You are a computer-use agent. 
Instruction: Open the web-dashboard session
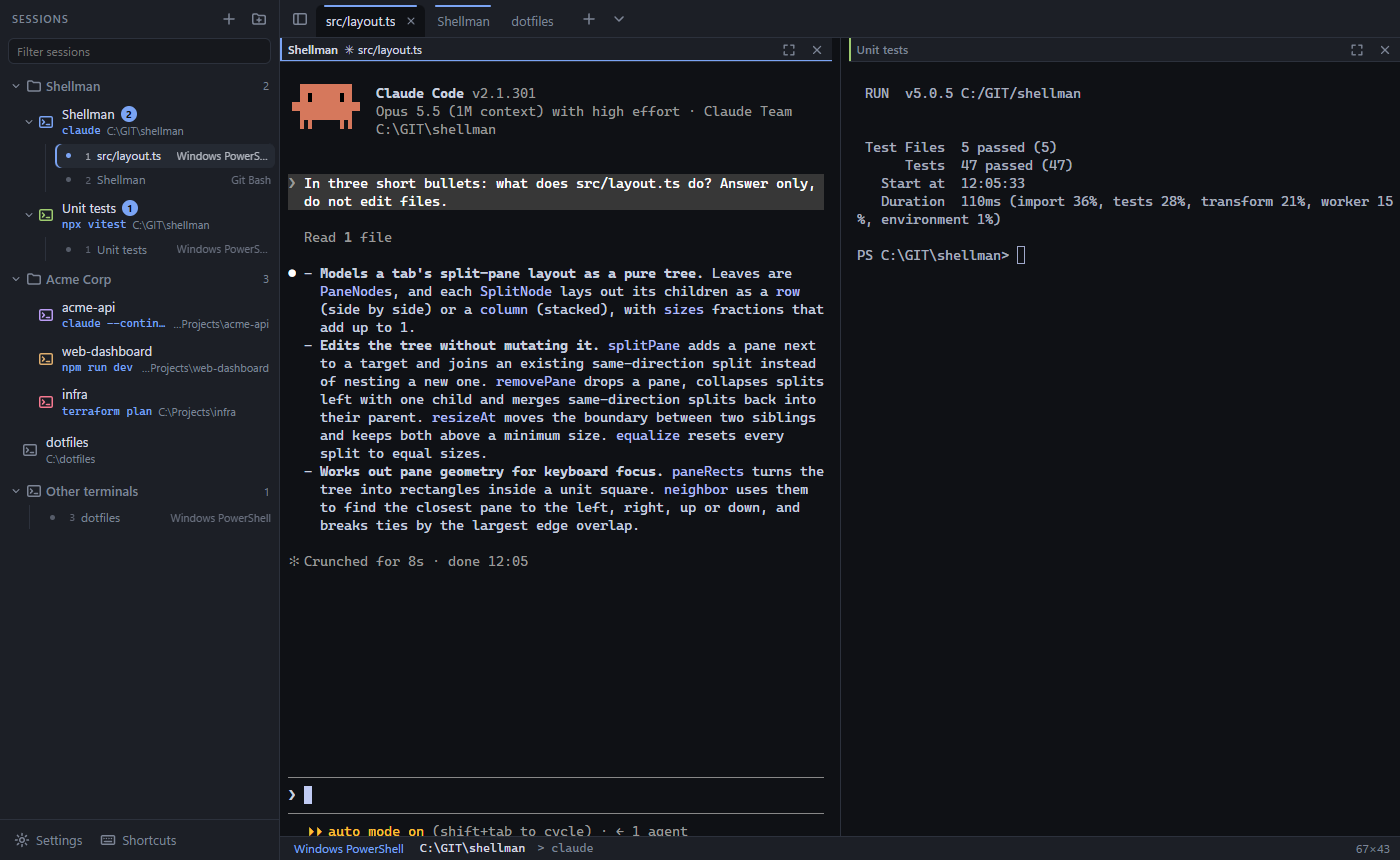pos(153,359)
